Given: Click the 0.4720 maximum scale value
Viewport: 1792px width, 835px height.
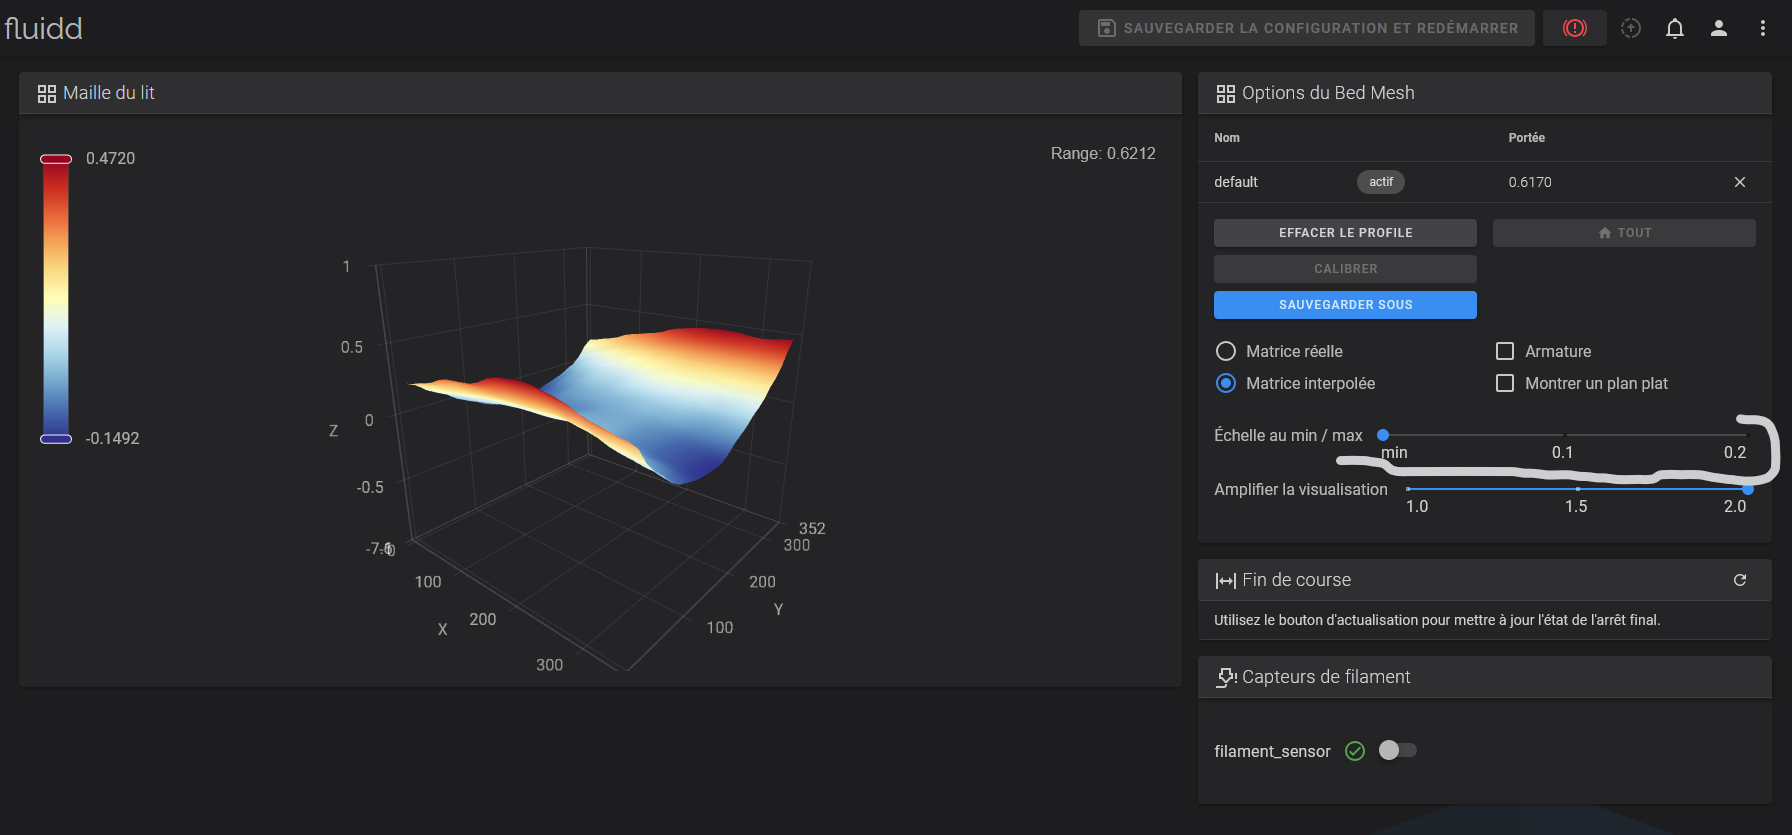Looking at the screenshot, I should point(110,158).
